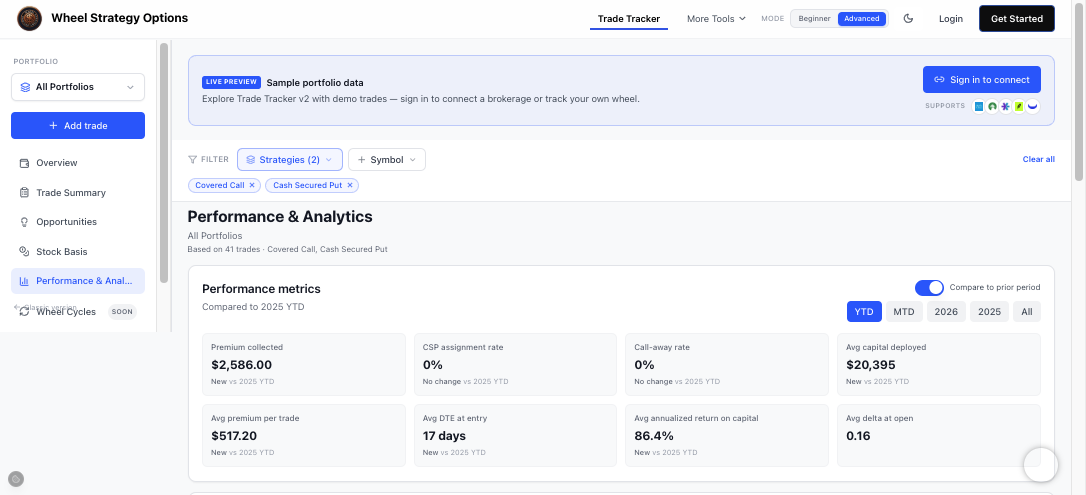Screen dimensions: 1086x495
Task: Select the All period tab
Action: pos(1026,312)
